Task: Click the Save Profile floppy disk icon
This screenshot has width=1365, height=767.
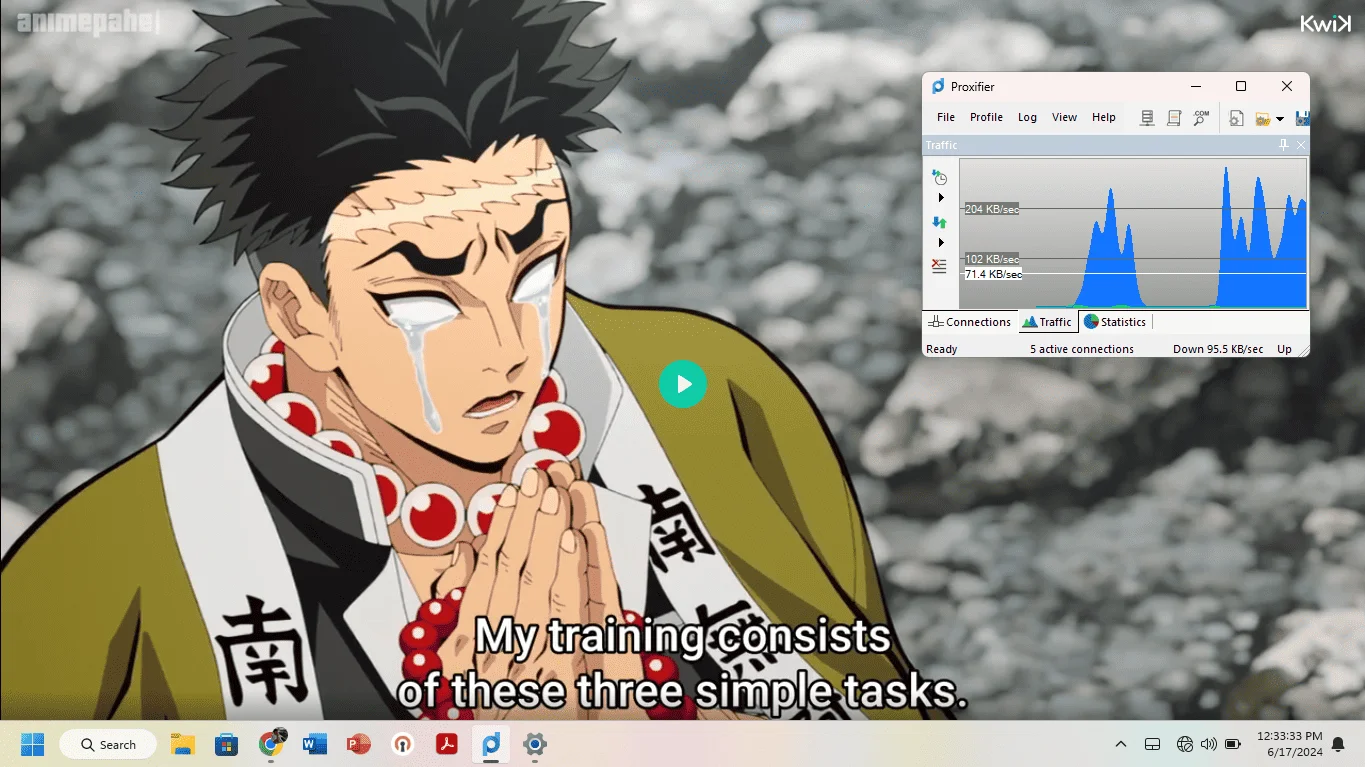Action: click(1302, 118)
